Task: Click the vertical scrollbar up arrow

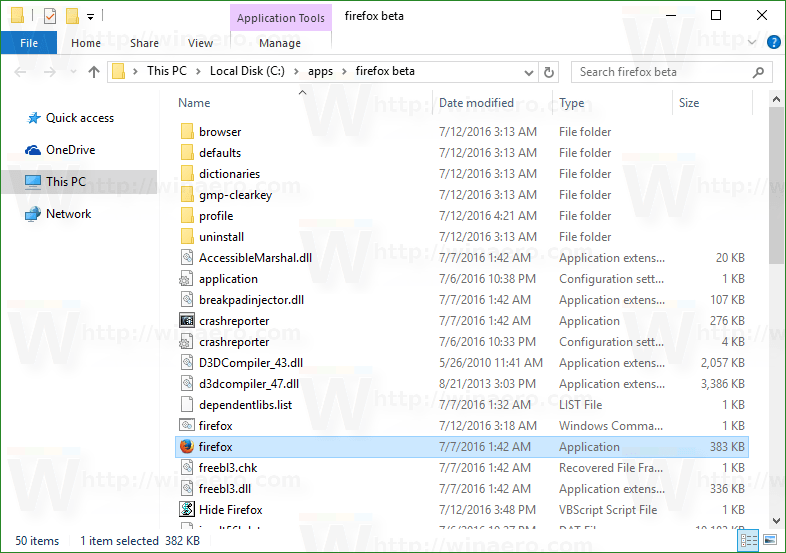Action: [x=776, y=99]
